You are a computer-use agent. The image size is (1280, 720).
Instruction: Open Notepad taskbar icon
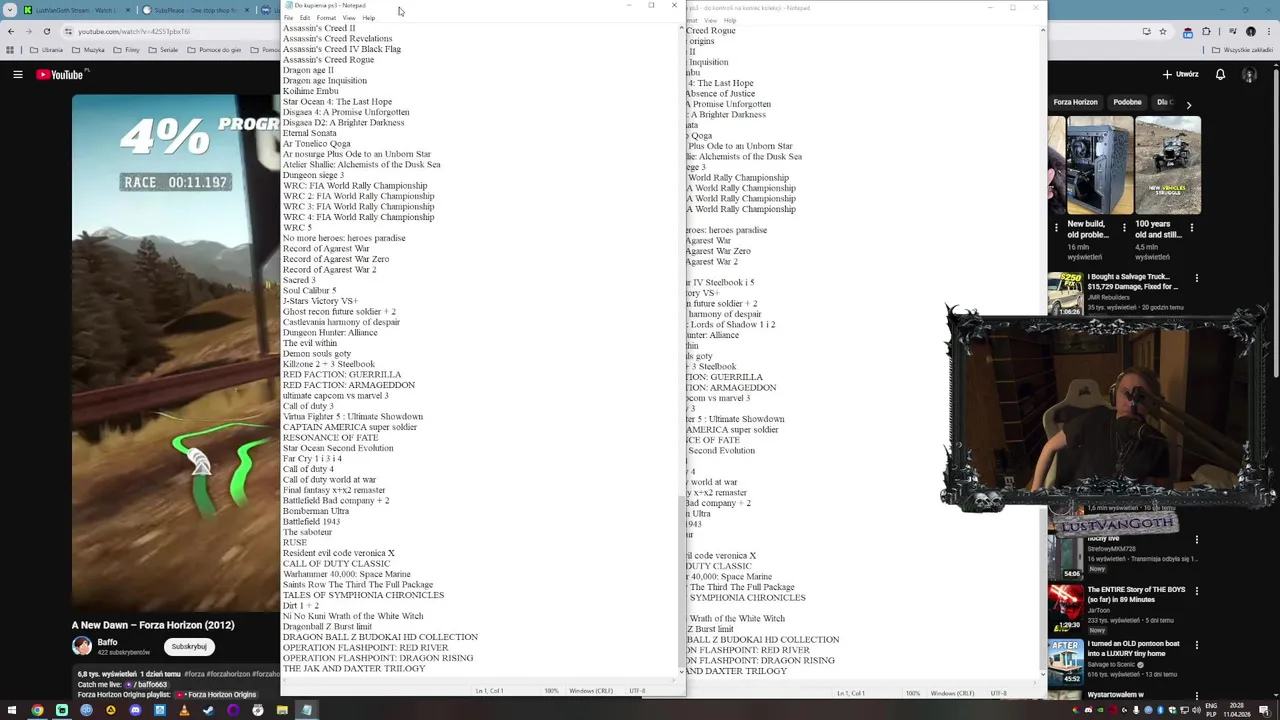pyautogui.click(x=307, y=711)
